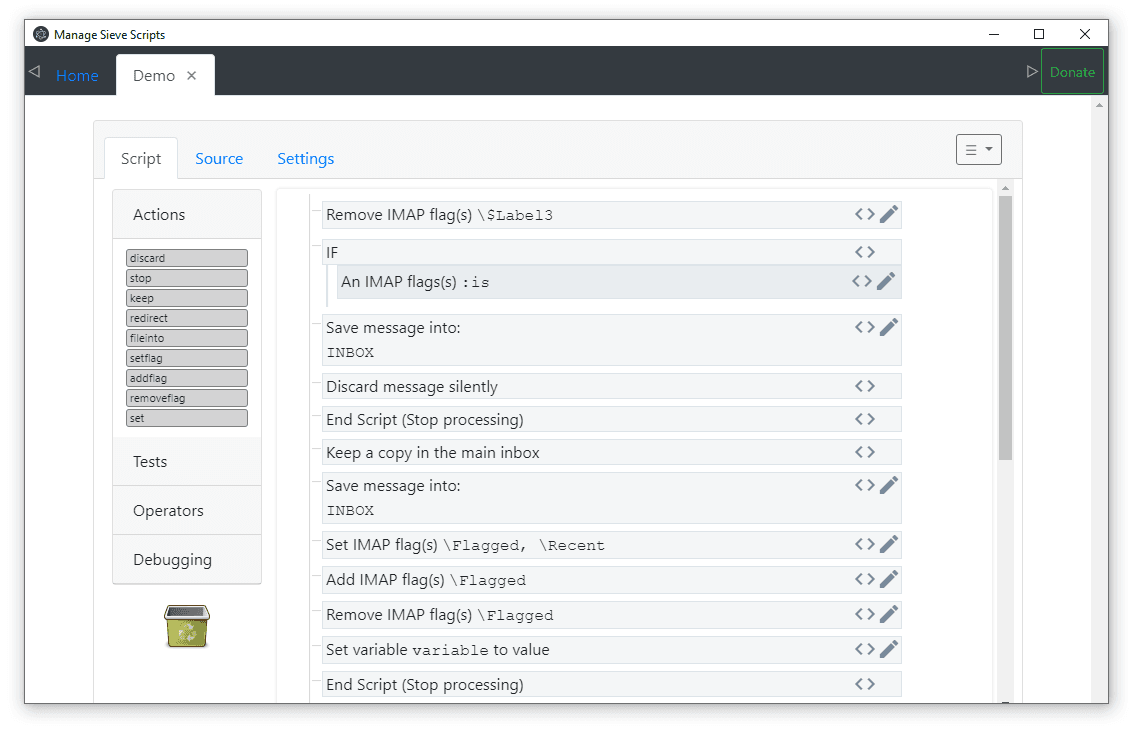Open the Settings tab
This screenshot has height=731, width=1139.
click(x=305, y=158)
